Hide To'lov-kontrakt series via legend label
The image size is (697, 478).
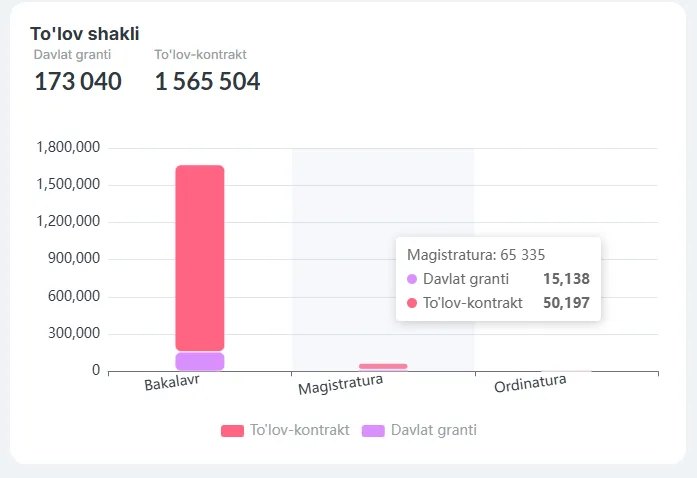[x=299, y=431]
